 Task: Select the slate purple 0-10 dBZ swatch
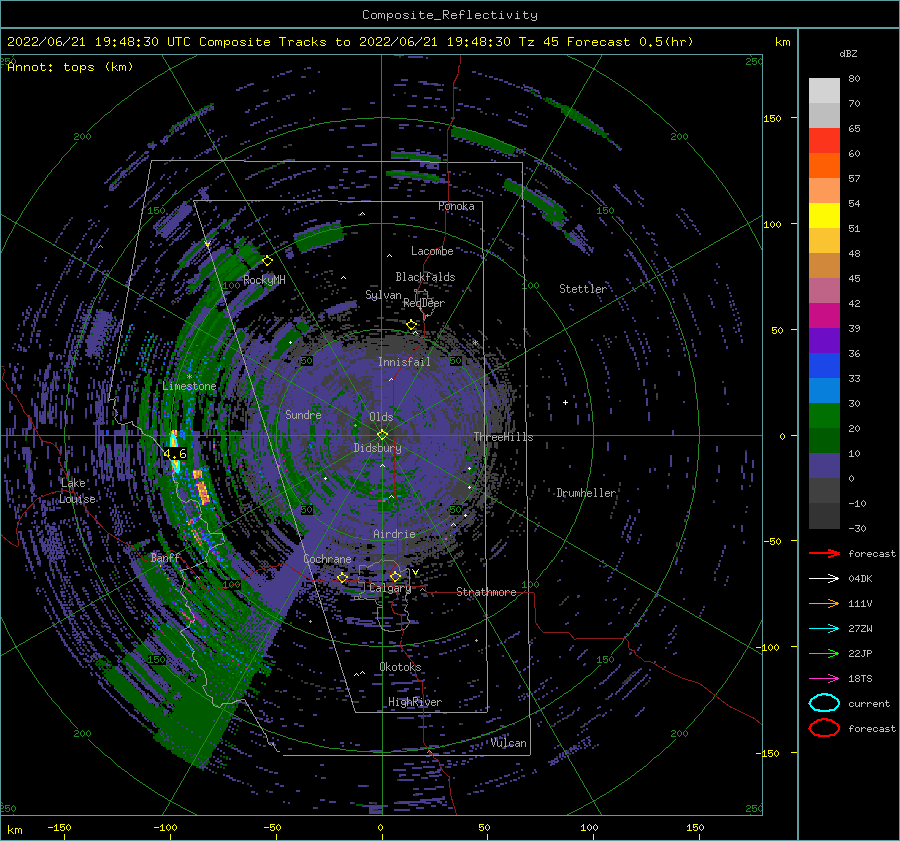pos(824,466)
